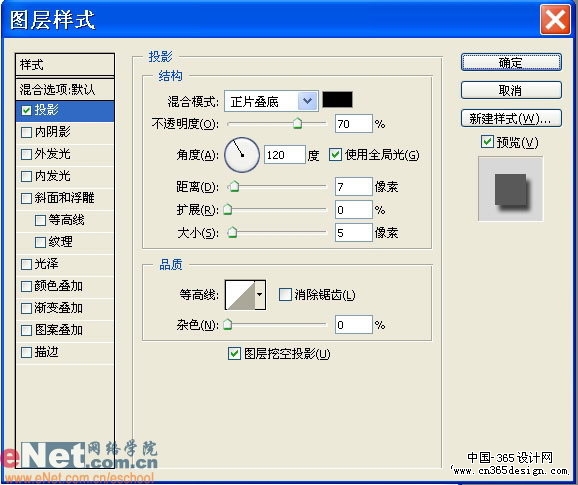Click the 大小 slider handle
The image size is (578, 485).
tap(232, 233)
